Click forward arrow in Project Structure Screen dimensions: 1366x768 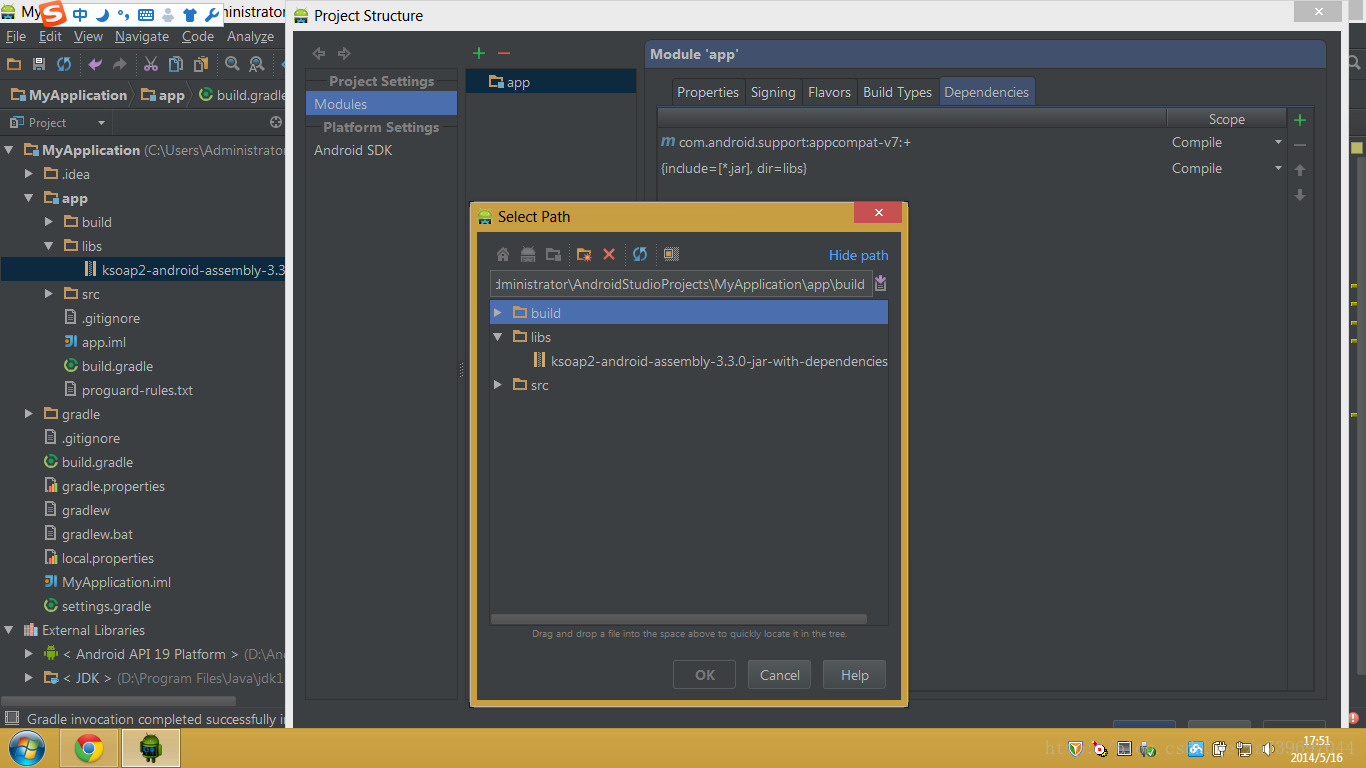(x=344, y=53)
